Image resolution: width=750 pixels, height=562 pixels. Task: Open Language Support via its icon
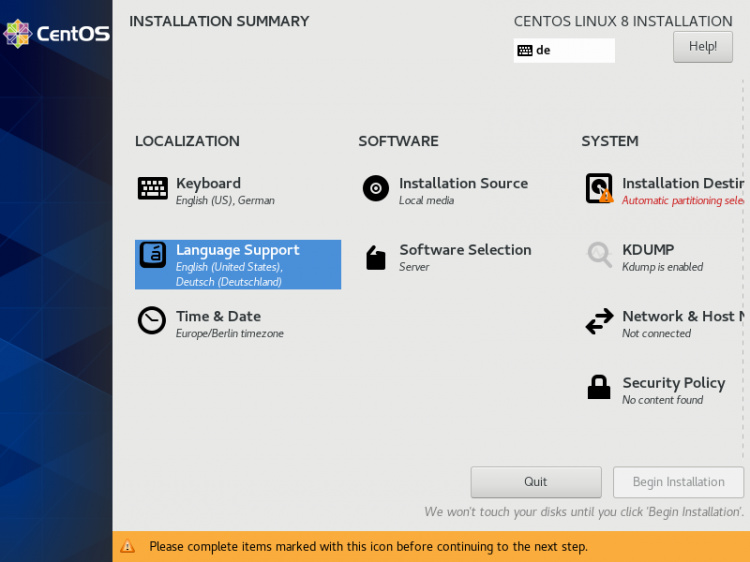tap(153, 255)
